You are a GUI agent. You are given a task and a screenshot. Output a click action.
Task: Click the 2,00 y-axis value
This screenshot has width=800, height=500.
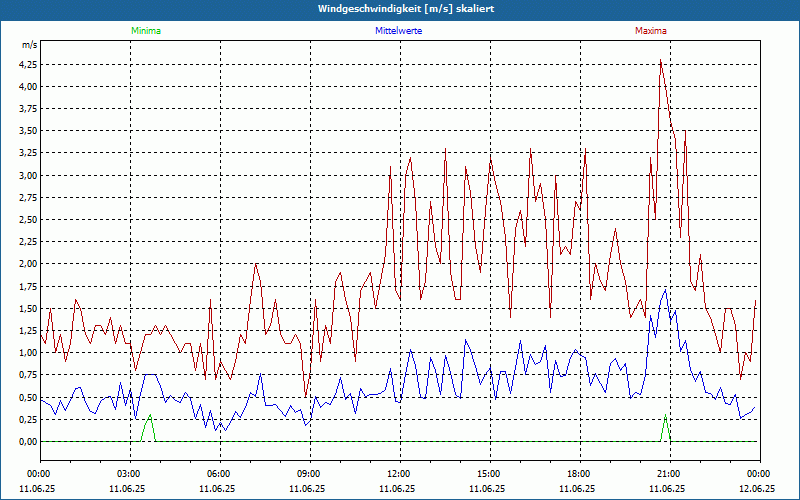[28, 264]
